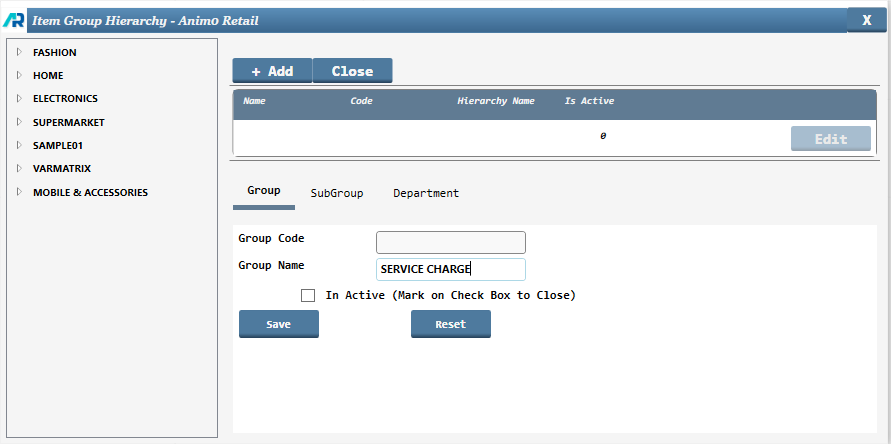Save the group entry
This screenshot has width=891, height=444.
(x=278, y=324)
